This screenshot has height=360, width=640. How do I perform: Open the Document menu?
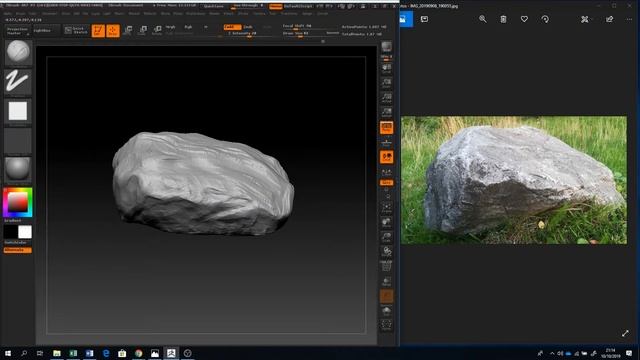point(50,13)
